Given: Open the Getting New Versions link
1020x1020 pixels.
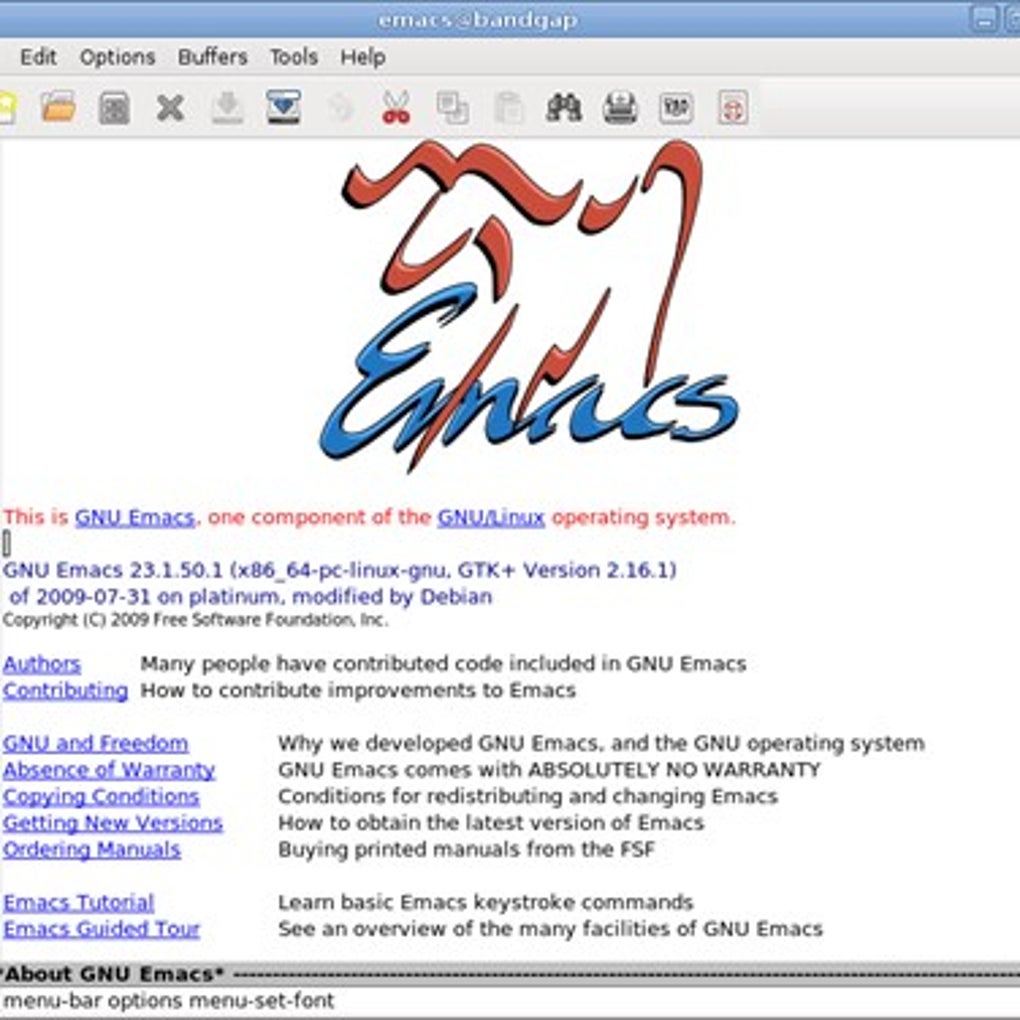Looking at the screenshot, I should 113,824.
